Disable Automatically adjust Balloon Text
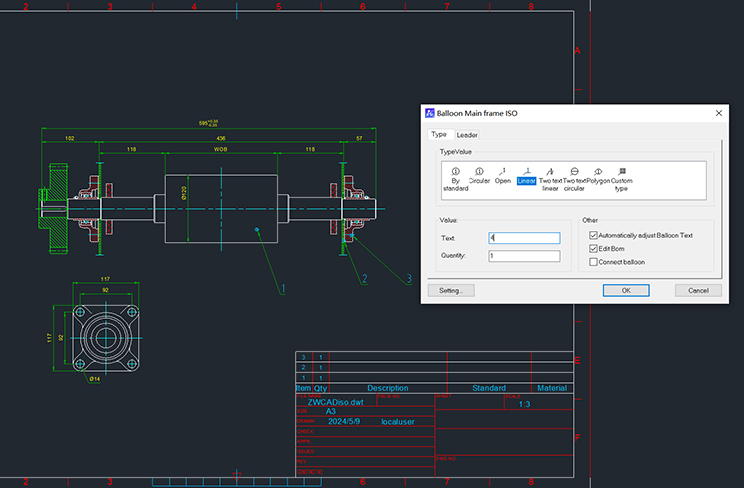 click(594, 235)
